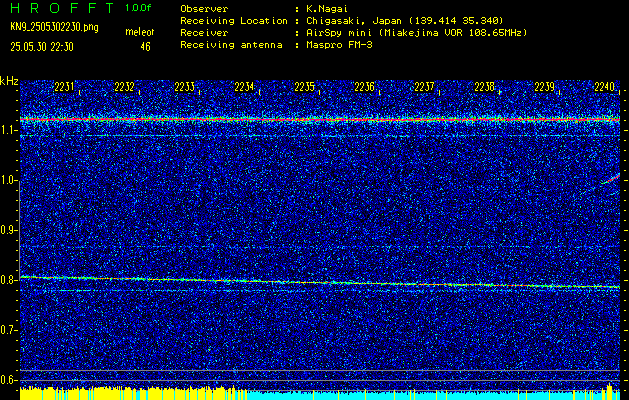Image resolution: width=629 pixels, height=400 pixels.
Task: Select the Chigasaki, Japan location value
Action: pos(404,21)
